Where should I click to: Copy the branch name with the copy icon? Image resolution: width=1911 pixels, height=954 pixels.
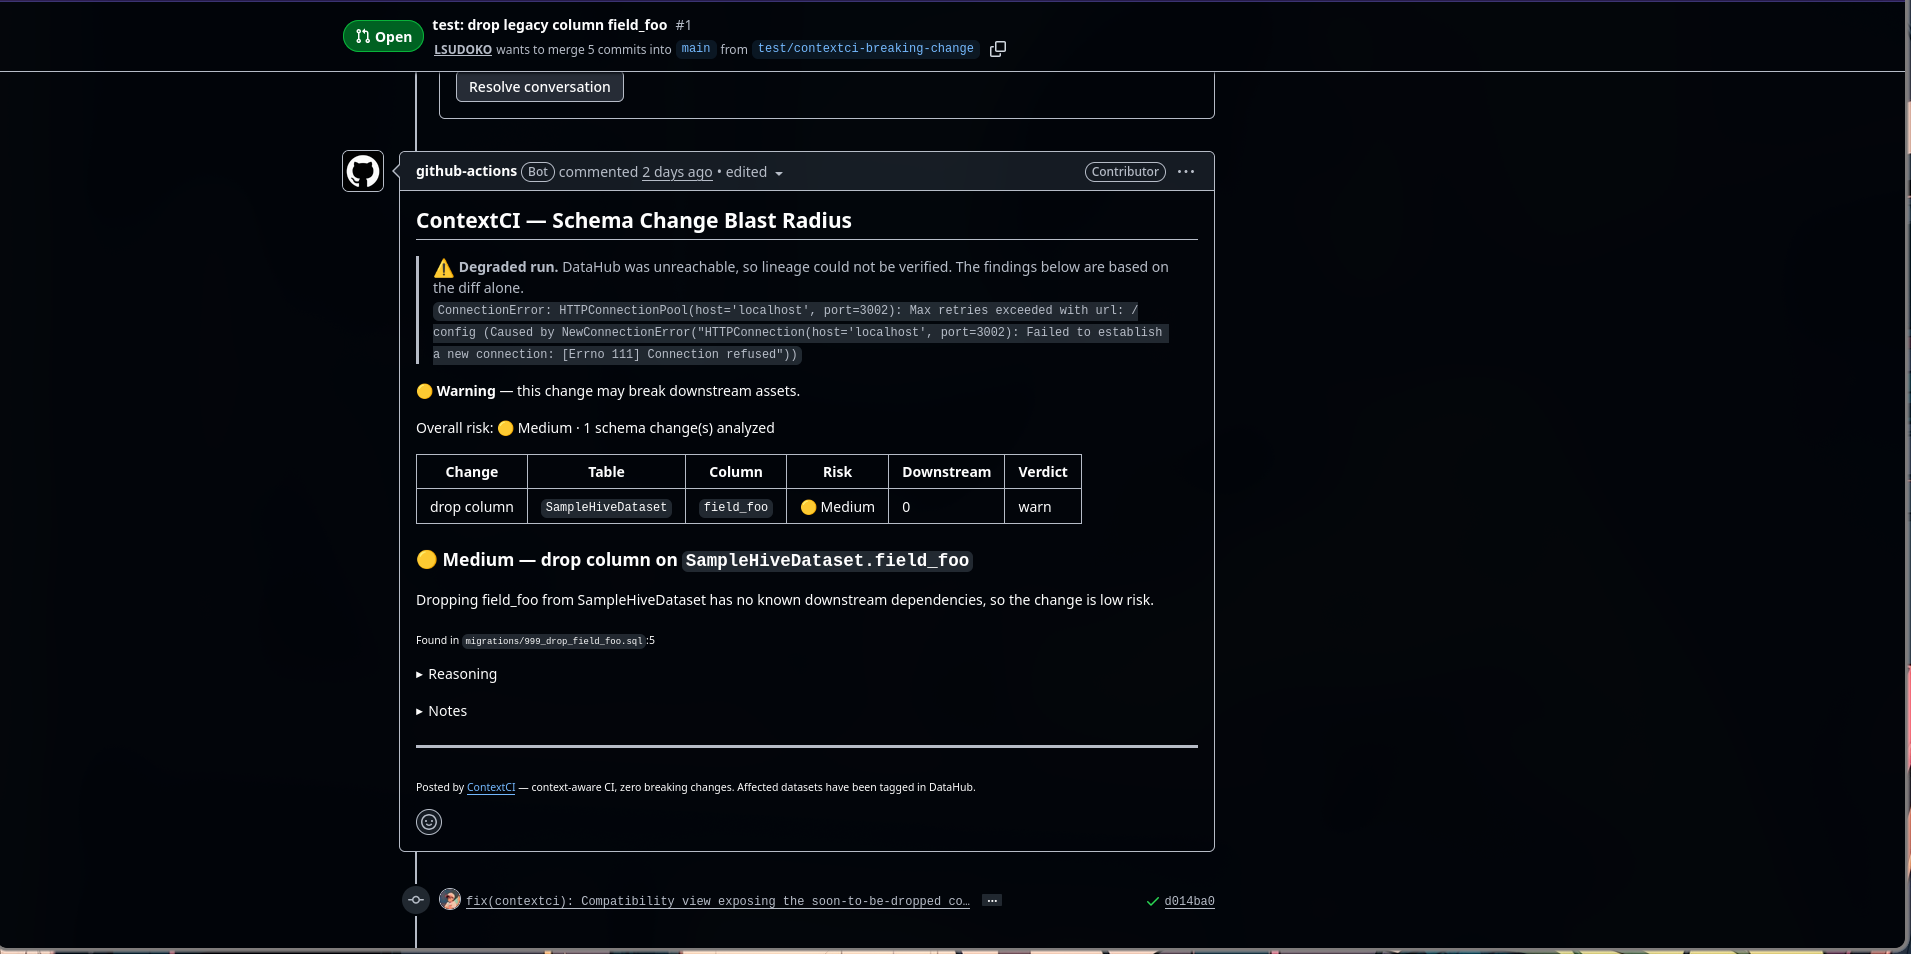997,49
